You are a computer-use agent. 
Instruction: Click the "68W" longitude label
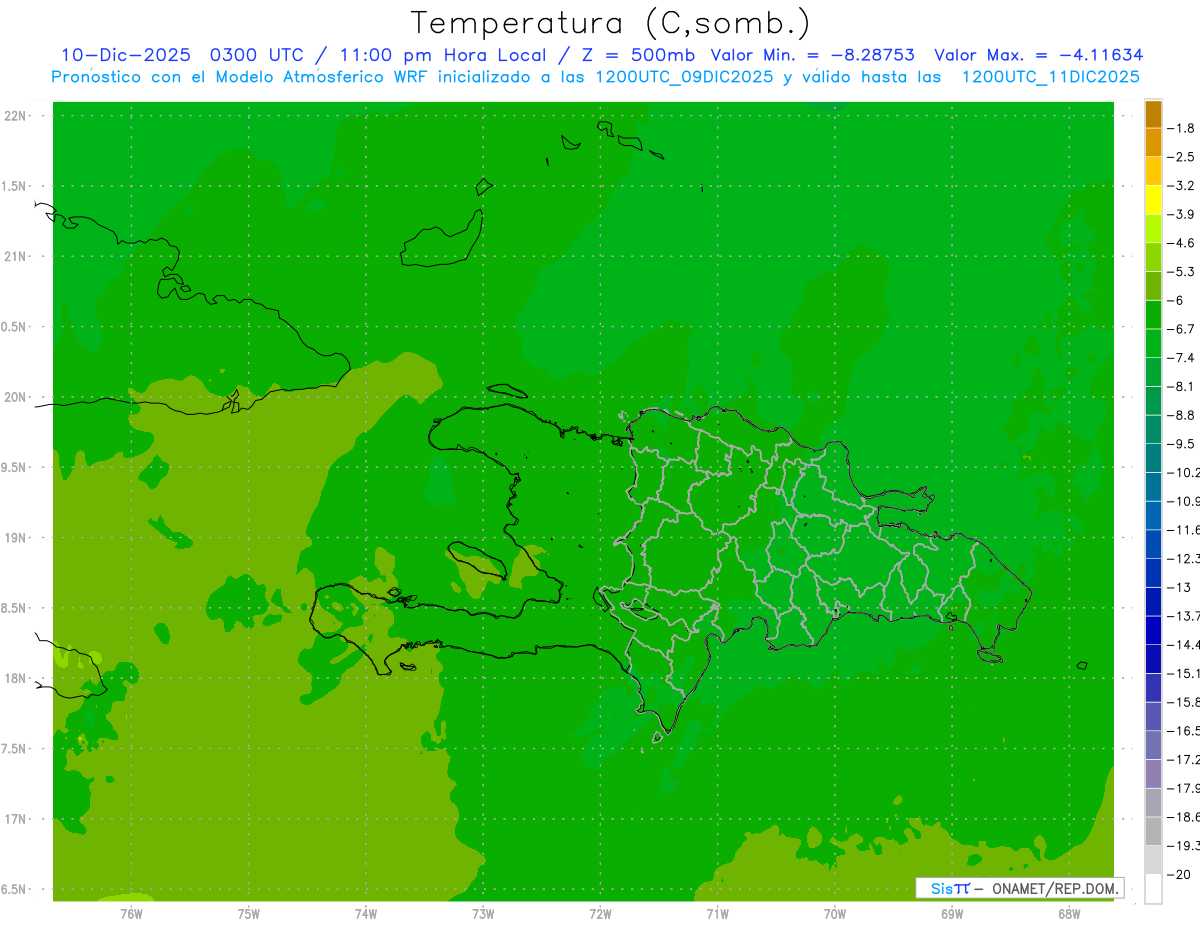pos(1069,913)
